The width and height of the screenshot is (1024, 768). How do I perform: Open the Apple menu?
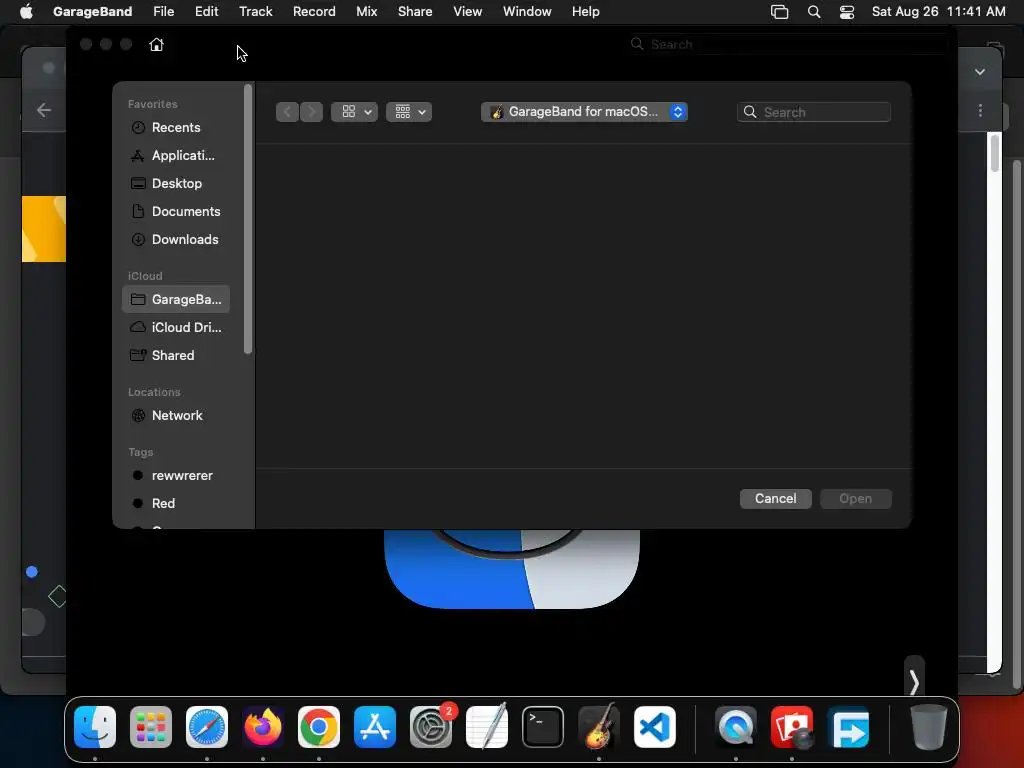tap(26, 12)
